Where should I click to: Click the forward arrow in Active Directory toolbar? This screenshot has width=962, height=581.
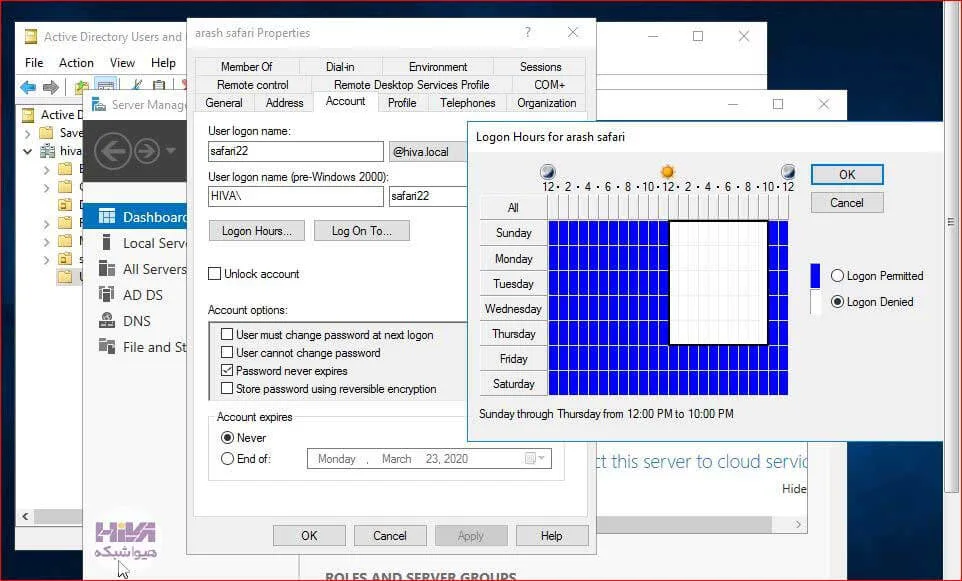(51, 87)
